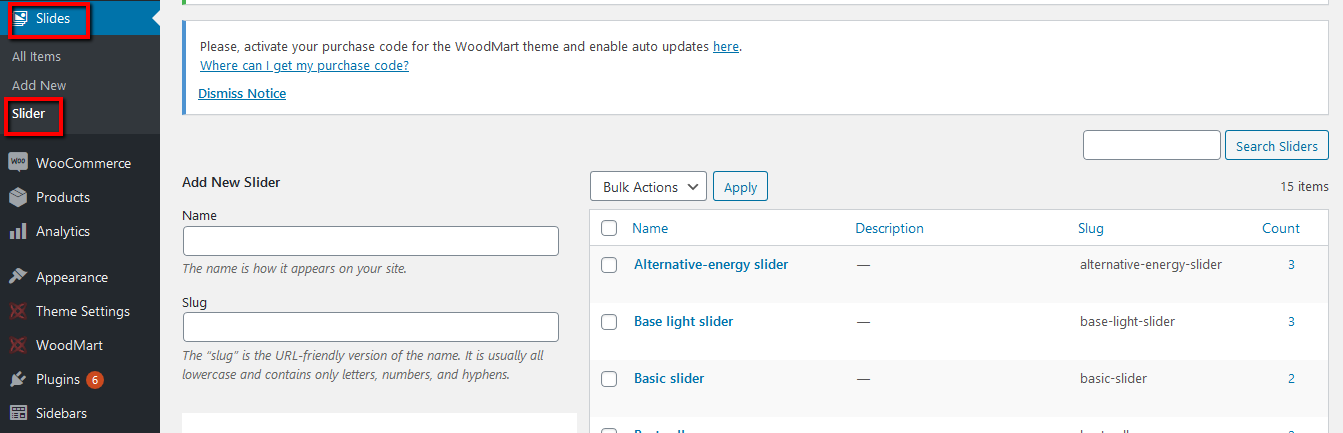Select the Basic slider row checkbox
The width and height of the screenshot is (1343, 433).
point(609,379)
